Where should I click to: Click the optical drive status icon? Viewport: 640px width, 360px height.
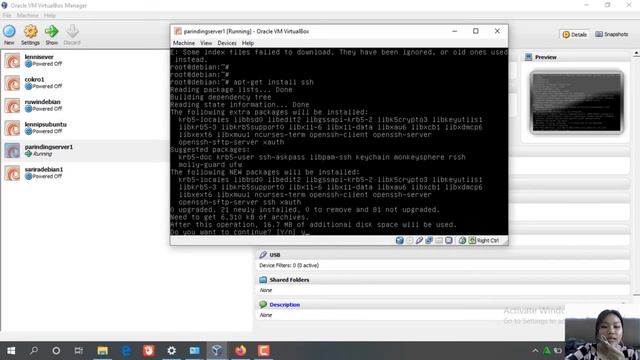(x=409, y=240)
